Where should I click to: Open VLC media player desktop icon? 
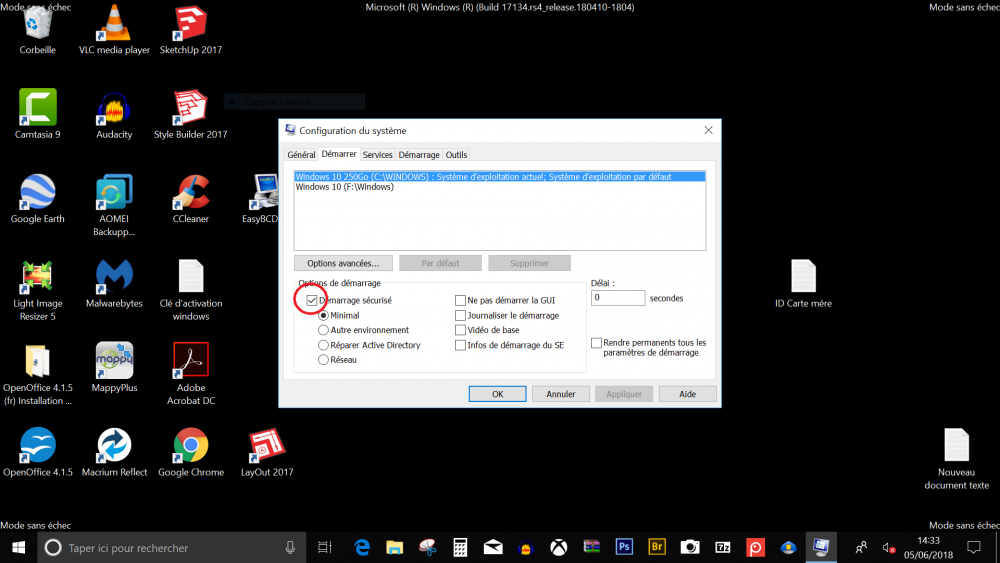(x=114, y=25)
